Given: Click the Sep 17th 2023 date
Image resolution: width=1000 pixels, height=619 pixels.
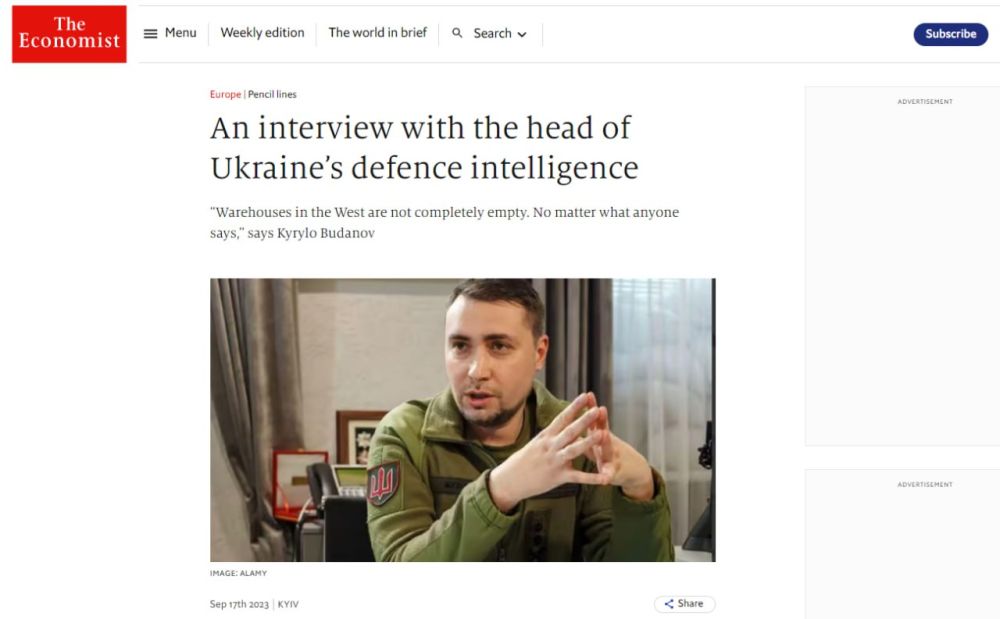Looking at the screenshot, I should click(239, 604).
